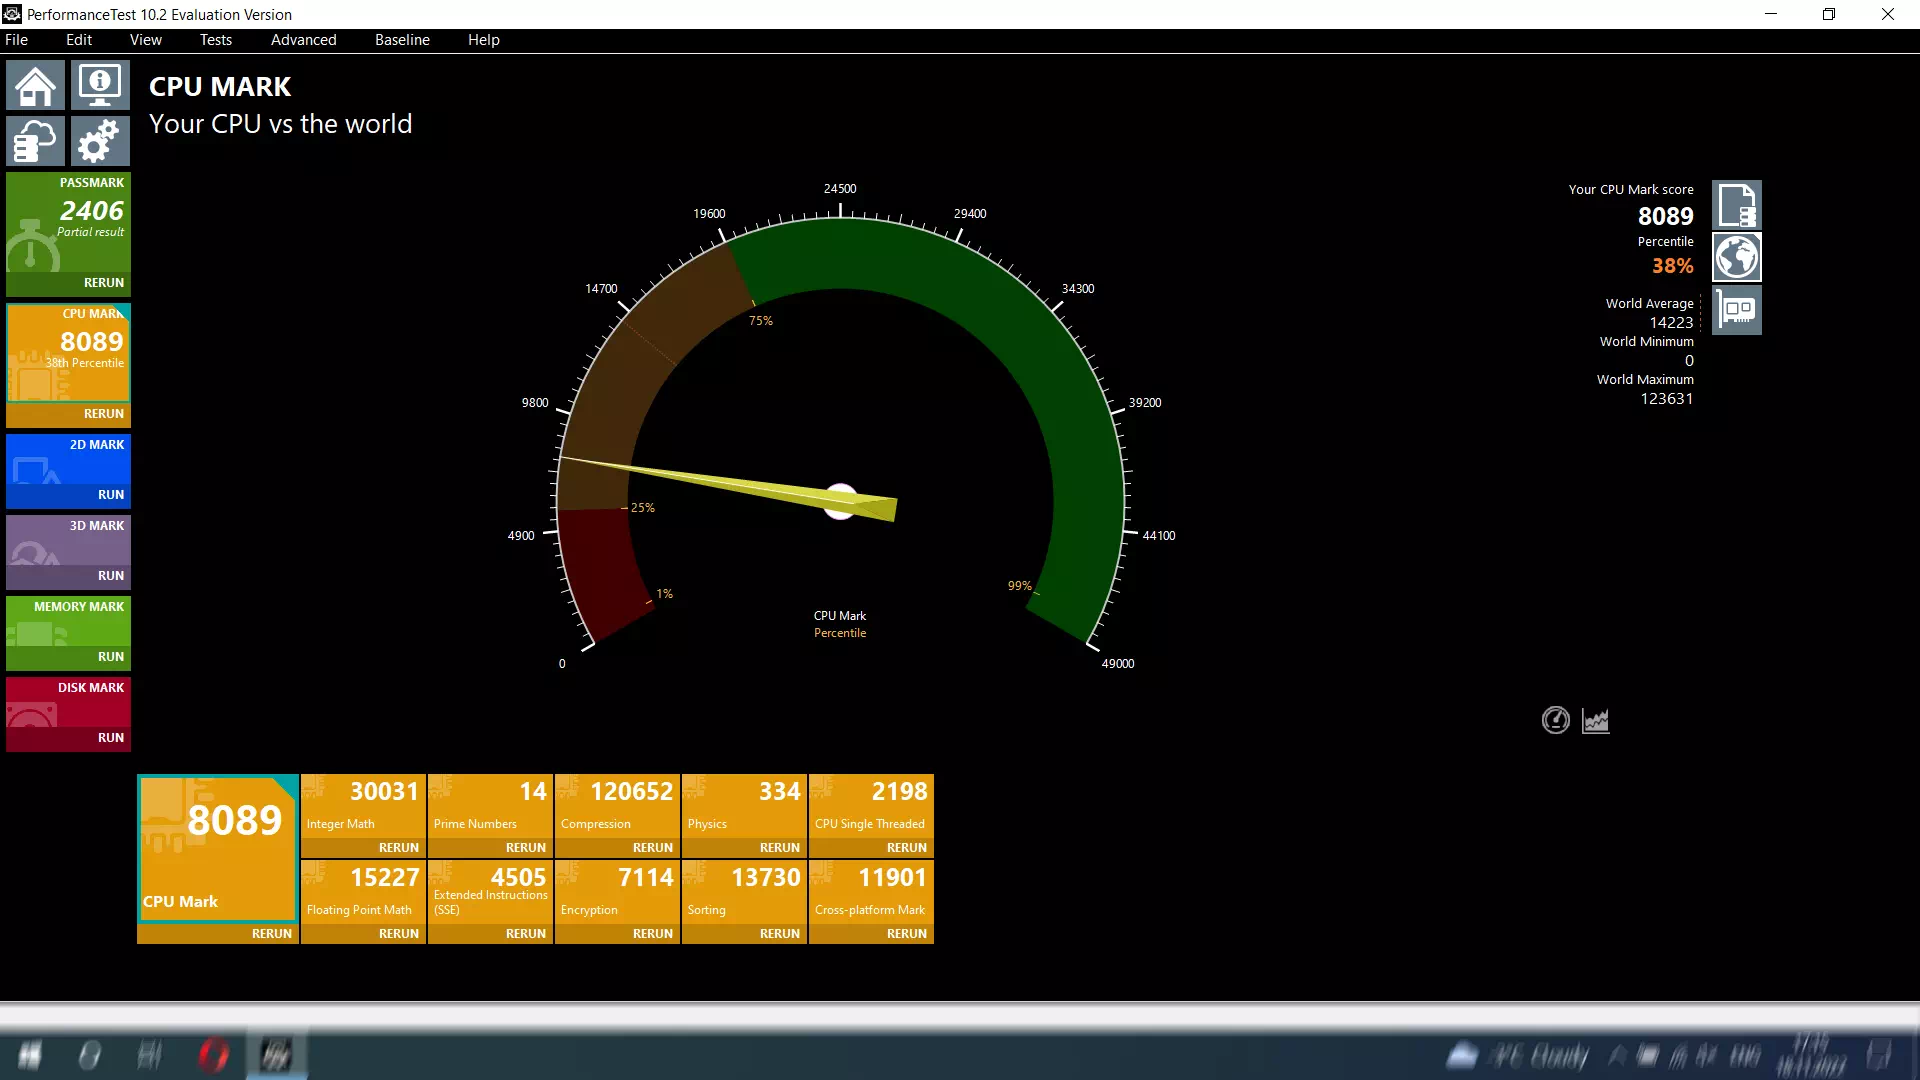Rerun the Integer Math test

tap(398, 848)
